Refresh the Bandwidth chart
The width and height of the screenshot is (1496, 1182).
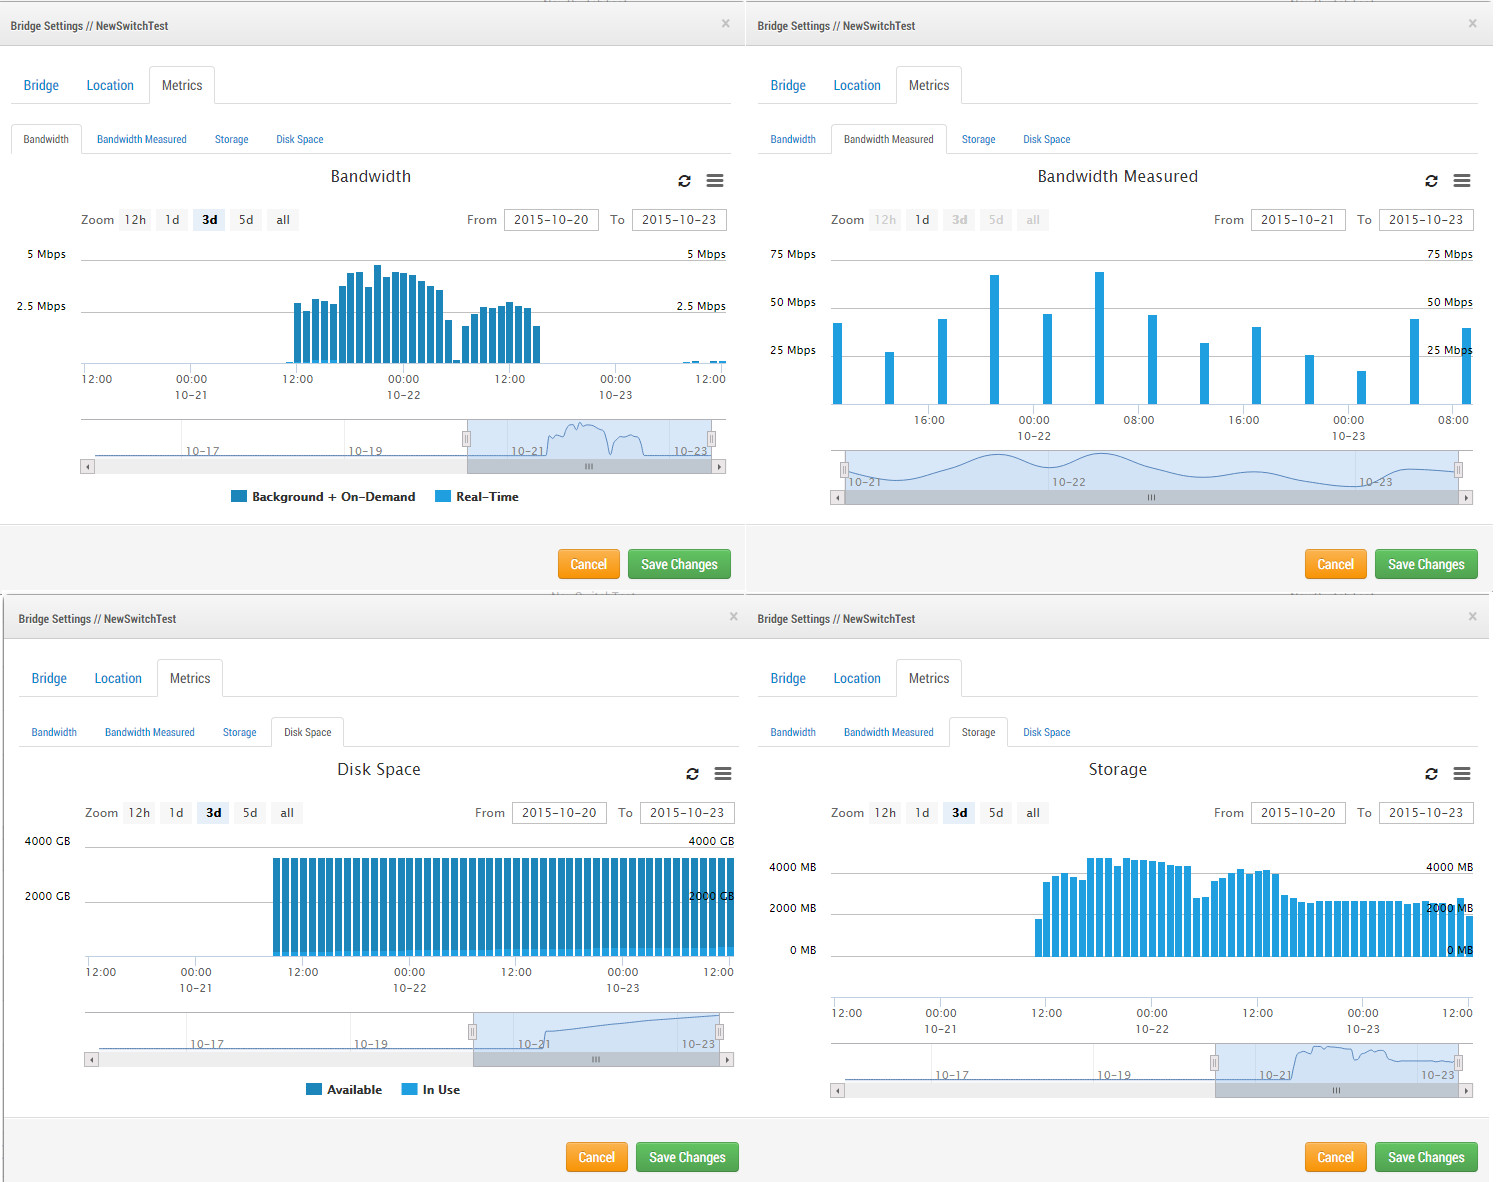(x=684, y=181)
